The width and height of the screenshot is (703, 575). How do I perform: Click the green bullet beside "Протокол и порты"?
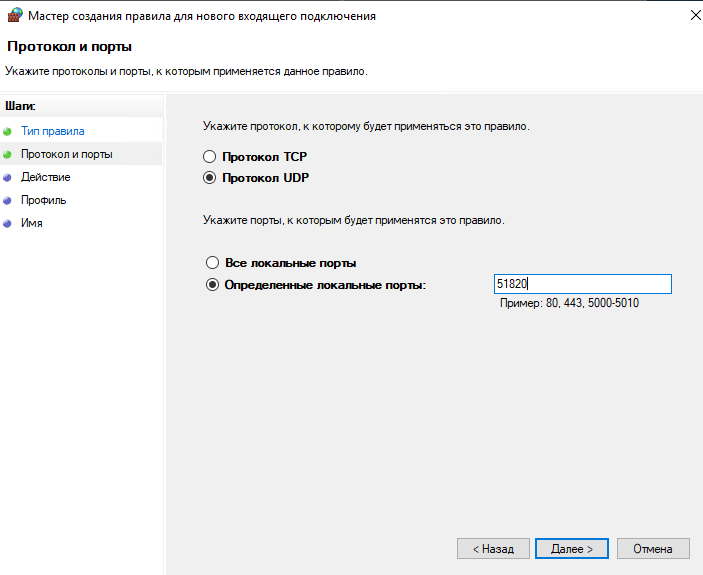point(7,154)
